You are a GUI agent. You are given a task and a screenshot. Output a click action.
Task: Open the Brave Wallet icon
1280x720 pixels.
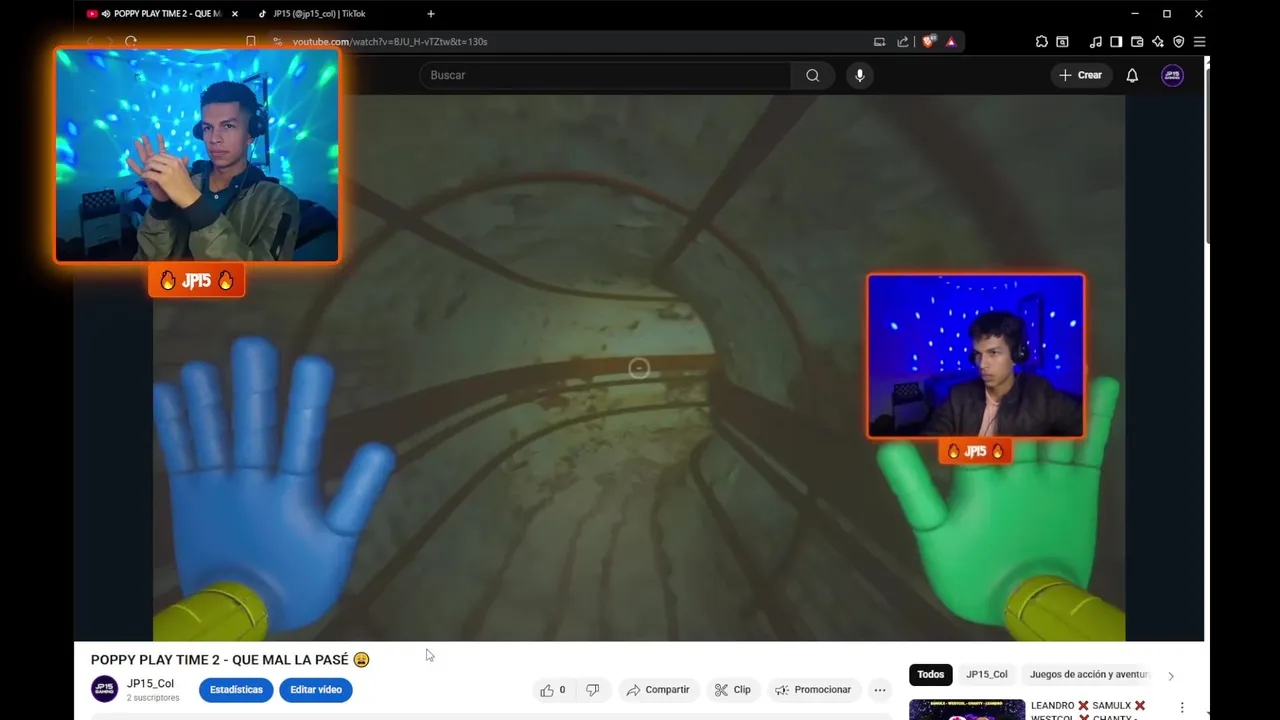1137,42
